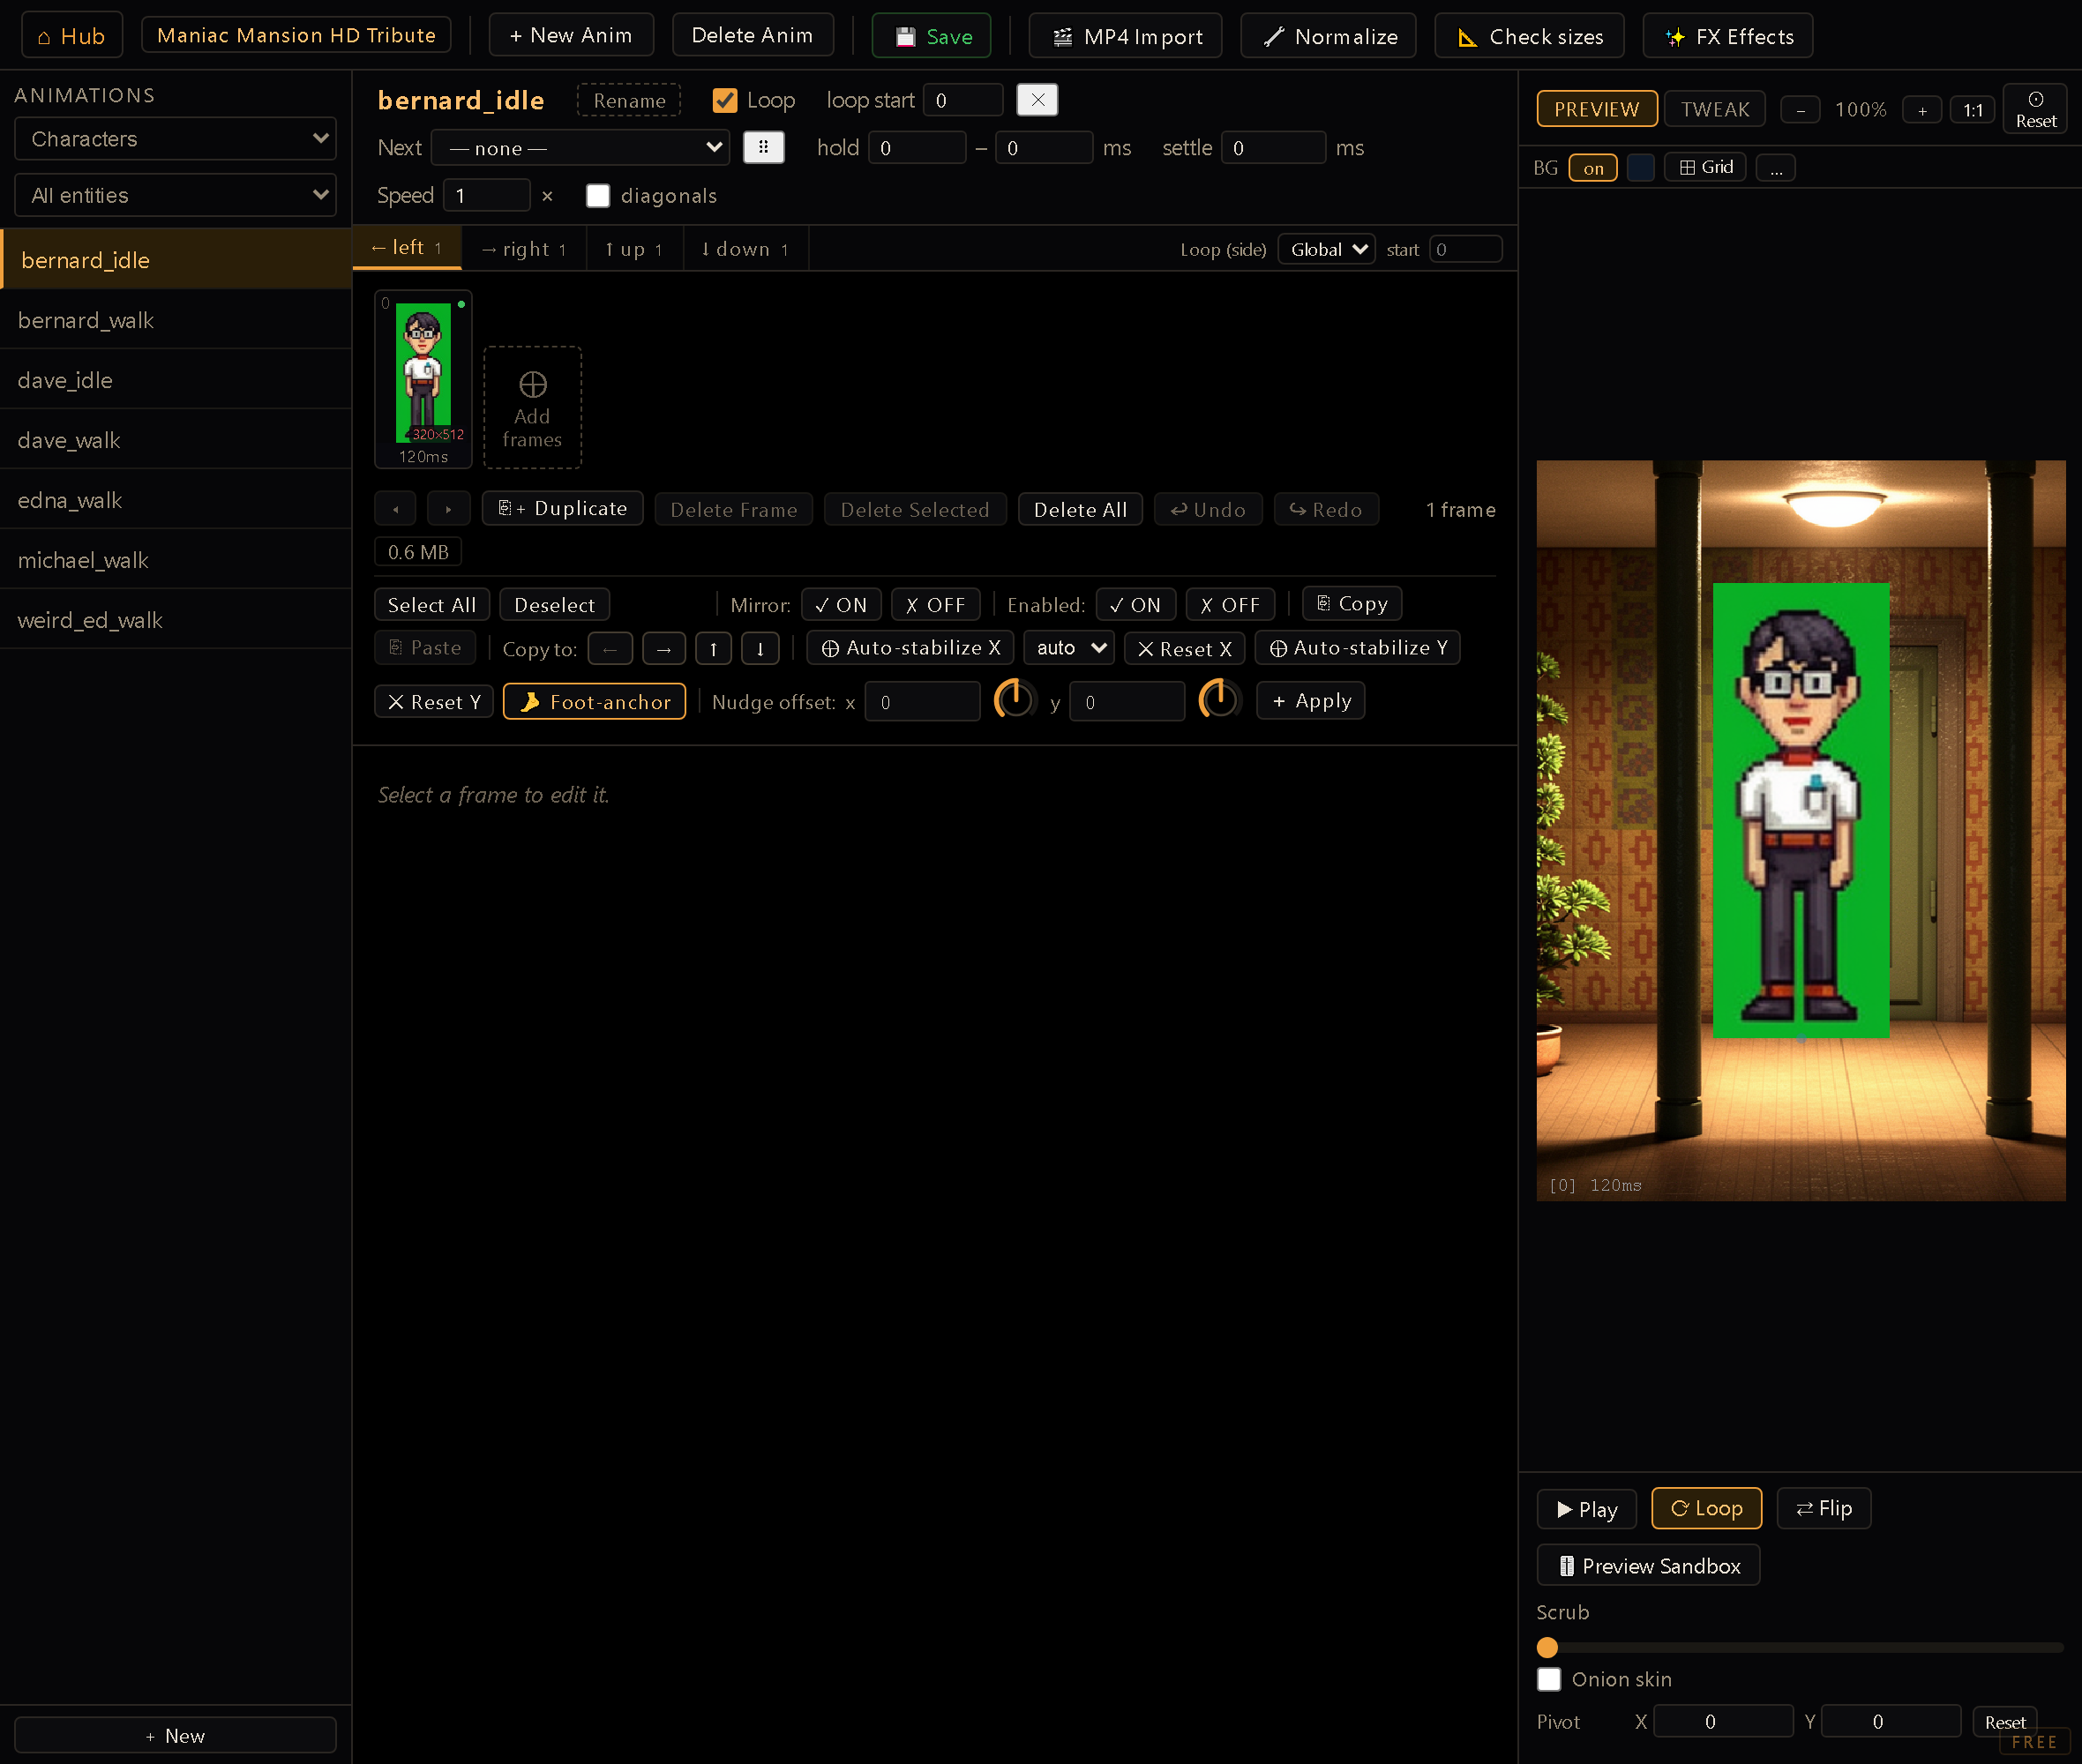The image size is (2082, 1764).
Task: Play the animation preview
Action: pyautogui.click(x=1586, y=1509)
